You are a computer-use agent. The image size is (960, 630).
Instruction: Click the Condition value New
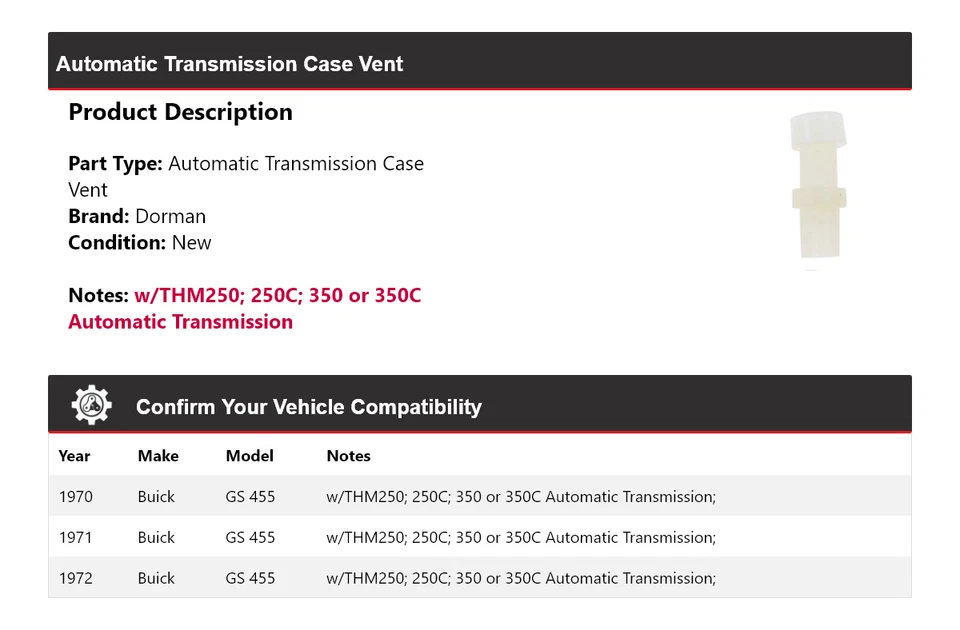coord(191,242)
